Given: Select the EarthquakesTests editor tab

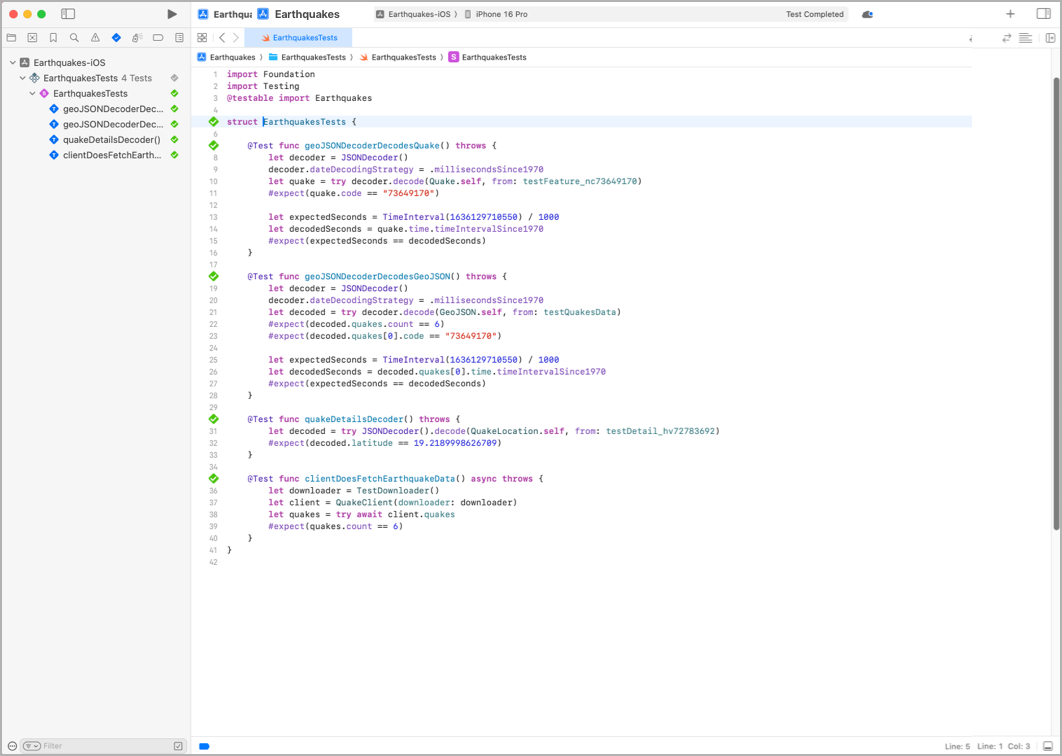Looking at the screenshot, I should [x=299, y=38].
